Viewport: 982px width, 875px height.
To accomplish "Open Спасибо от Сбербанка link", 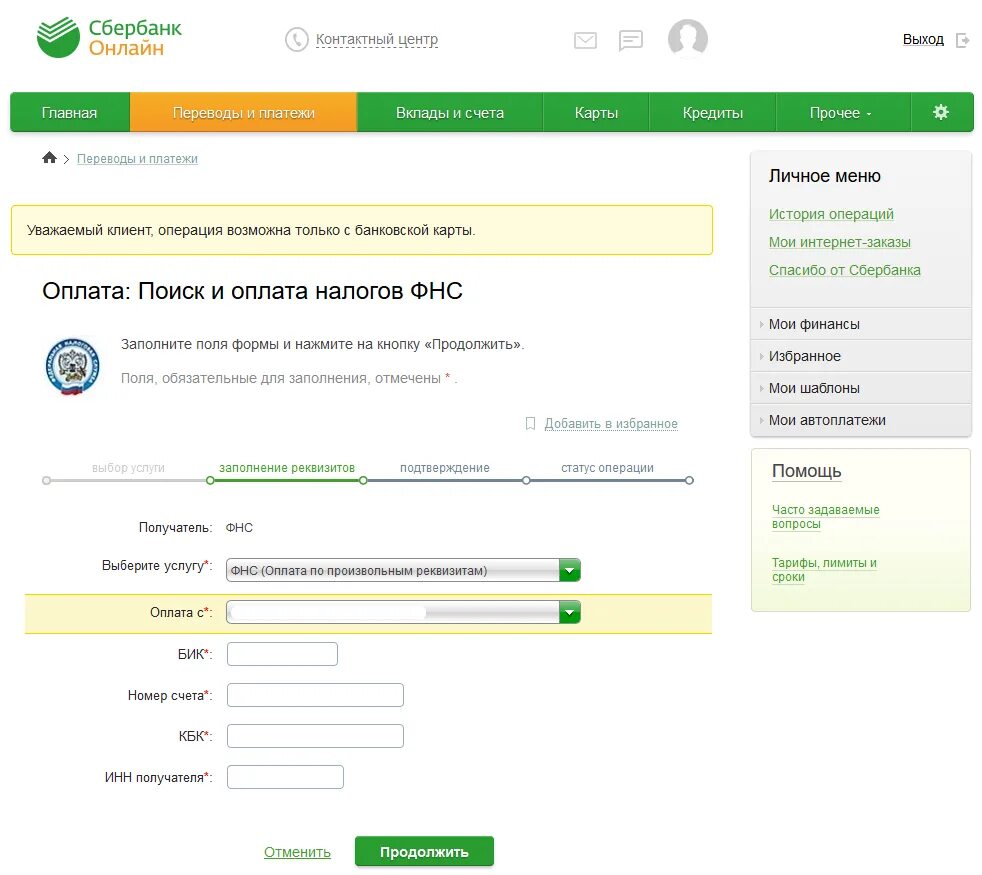I will pos(845,271).
